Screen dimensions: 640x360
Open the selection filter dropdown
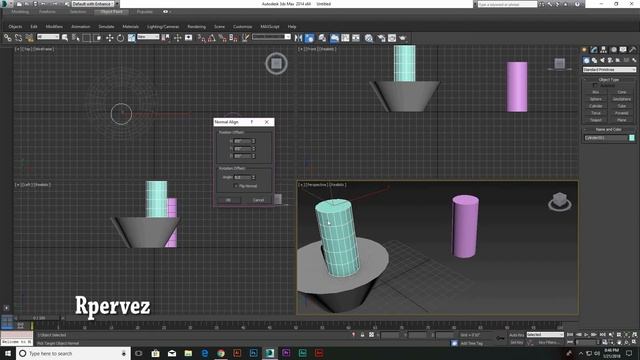48,37
